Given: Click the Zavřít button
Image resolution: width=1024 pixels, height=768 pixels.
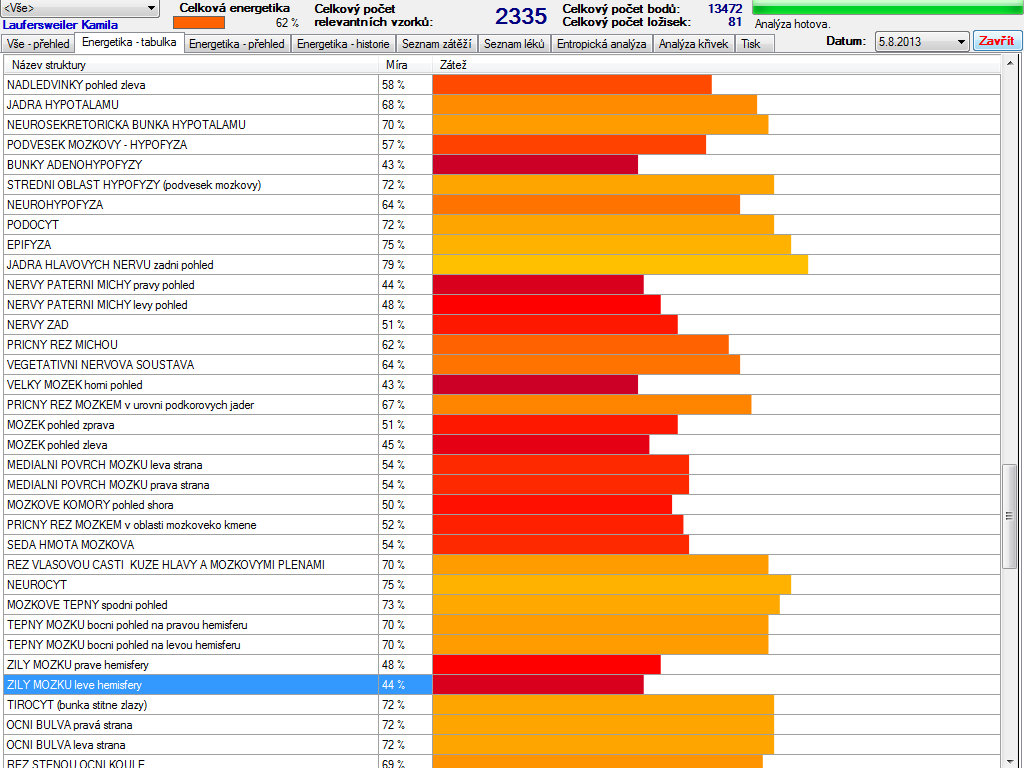Looking at the screenshot, I should click(x=997, y=40).
